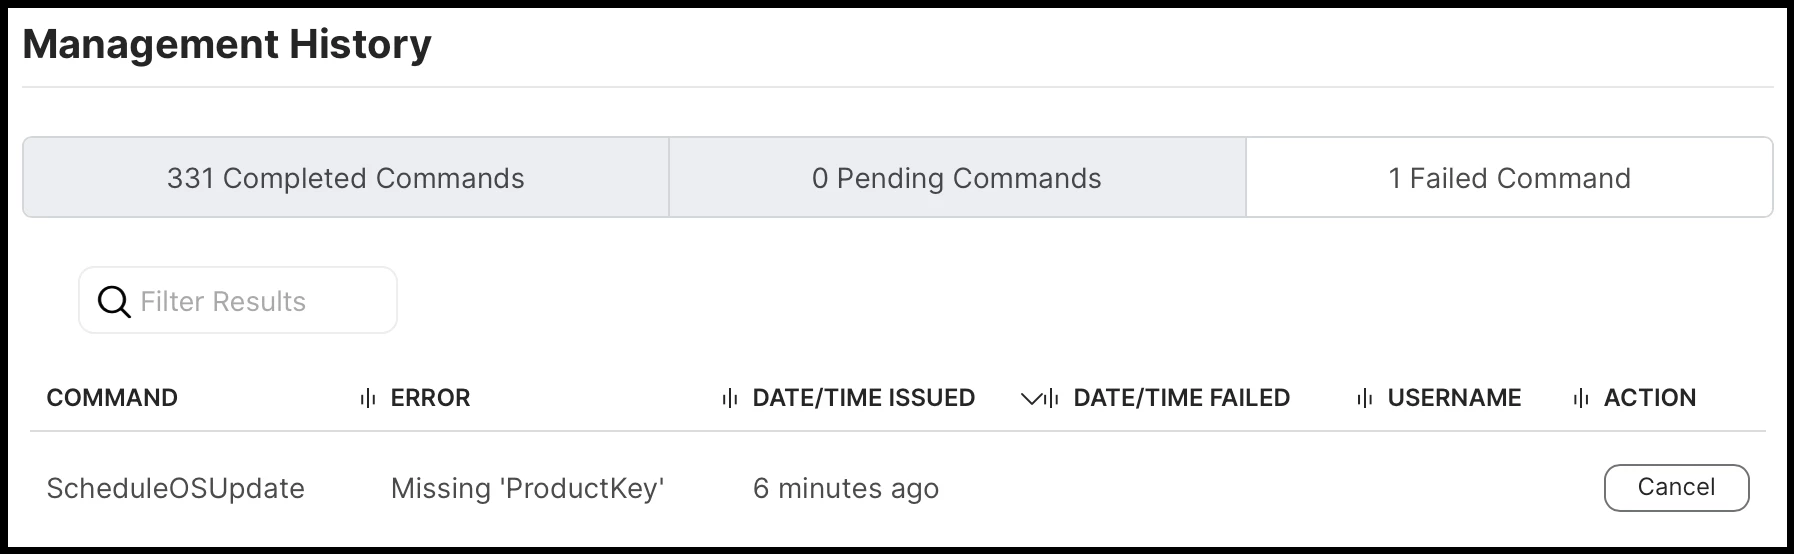
Task: Click the Missing 'ProductKey' error text
Action: click(527, 488)
